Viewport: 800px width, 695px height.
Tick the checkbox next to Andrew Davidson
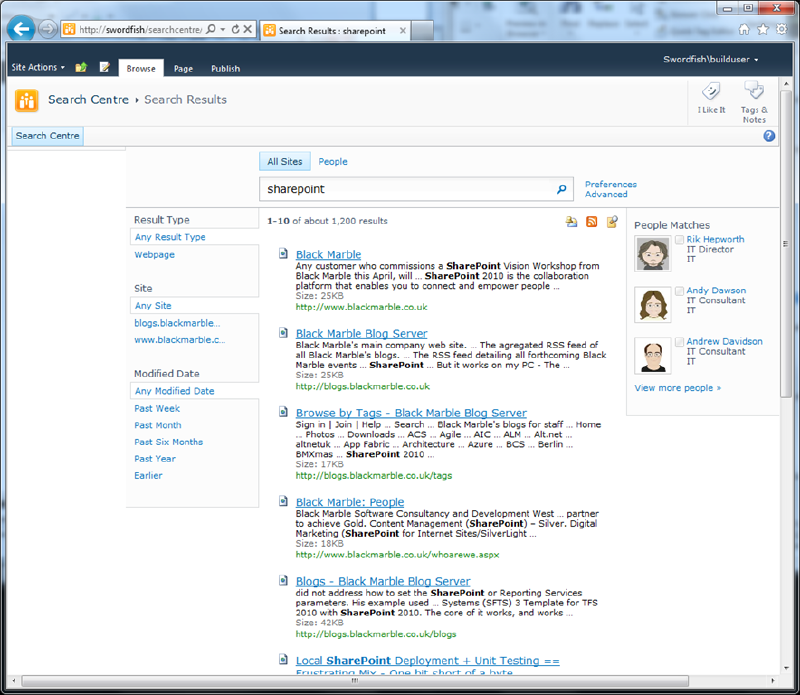click(679, 342)
